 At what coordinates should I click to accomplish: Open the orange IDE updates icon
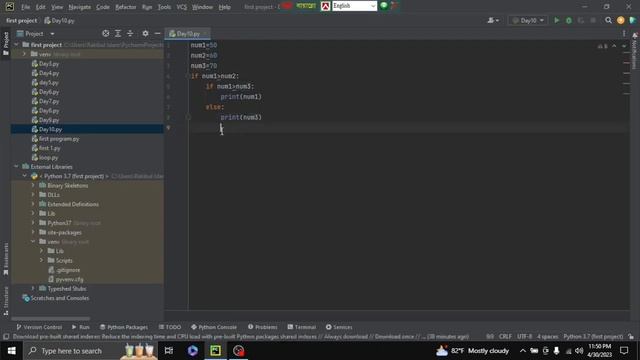tap(620, 20)
